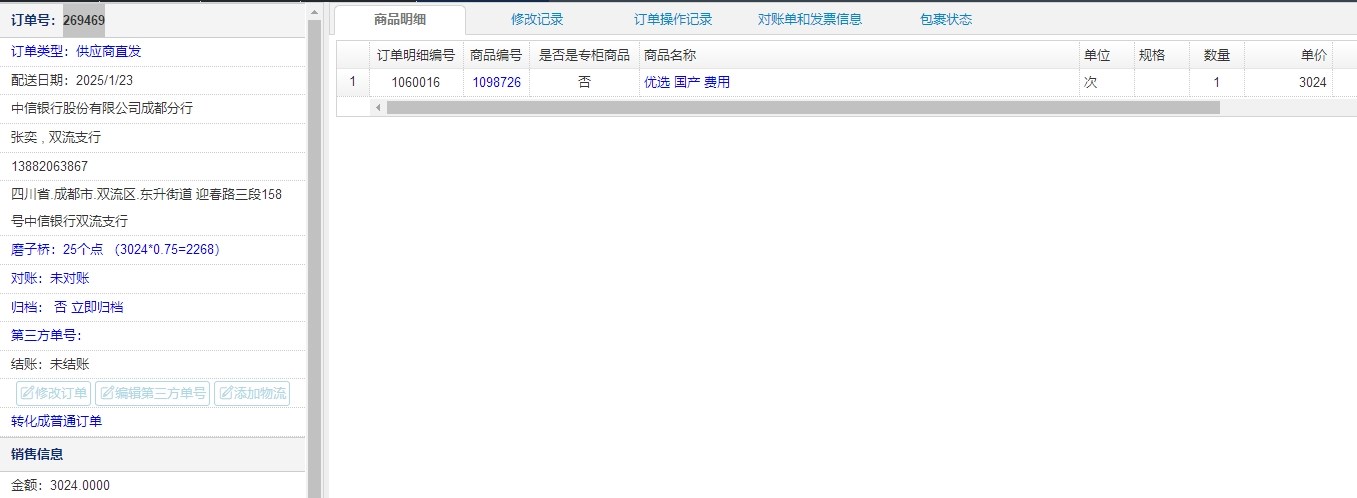Screen dimensions: 1357x498
Task: Click the 张奕，双流支行 text
Action: pos(56,137)
